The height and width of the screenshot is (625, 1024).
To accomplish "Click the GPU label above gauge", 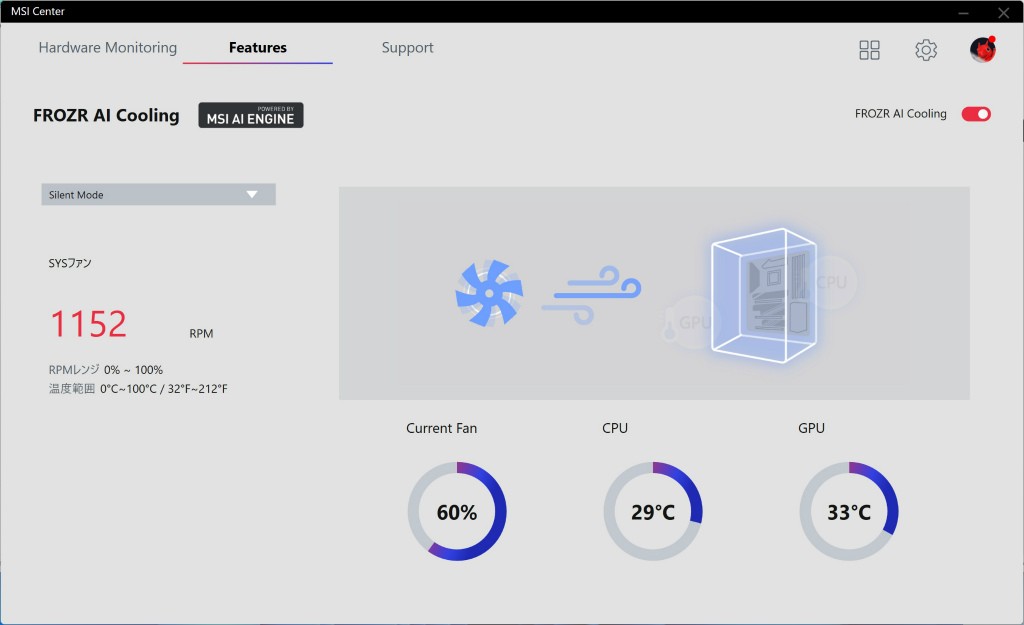I will [811, 428].
